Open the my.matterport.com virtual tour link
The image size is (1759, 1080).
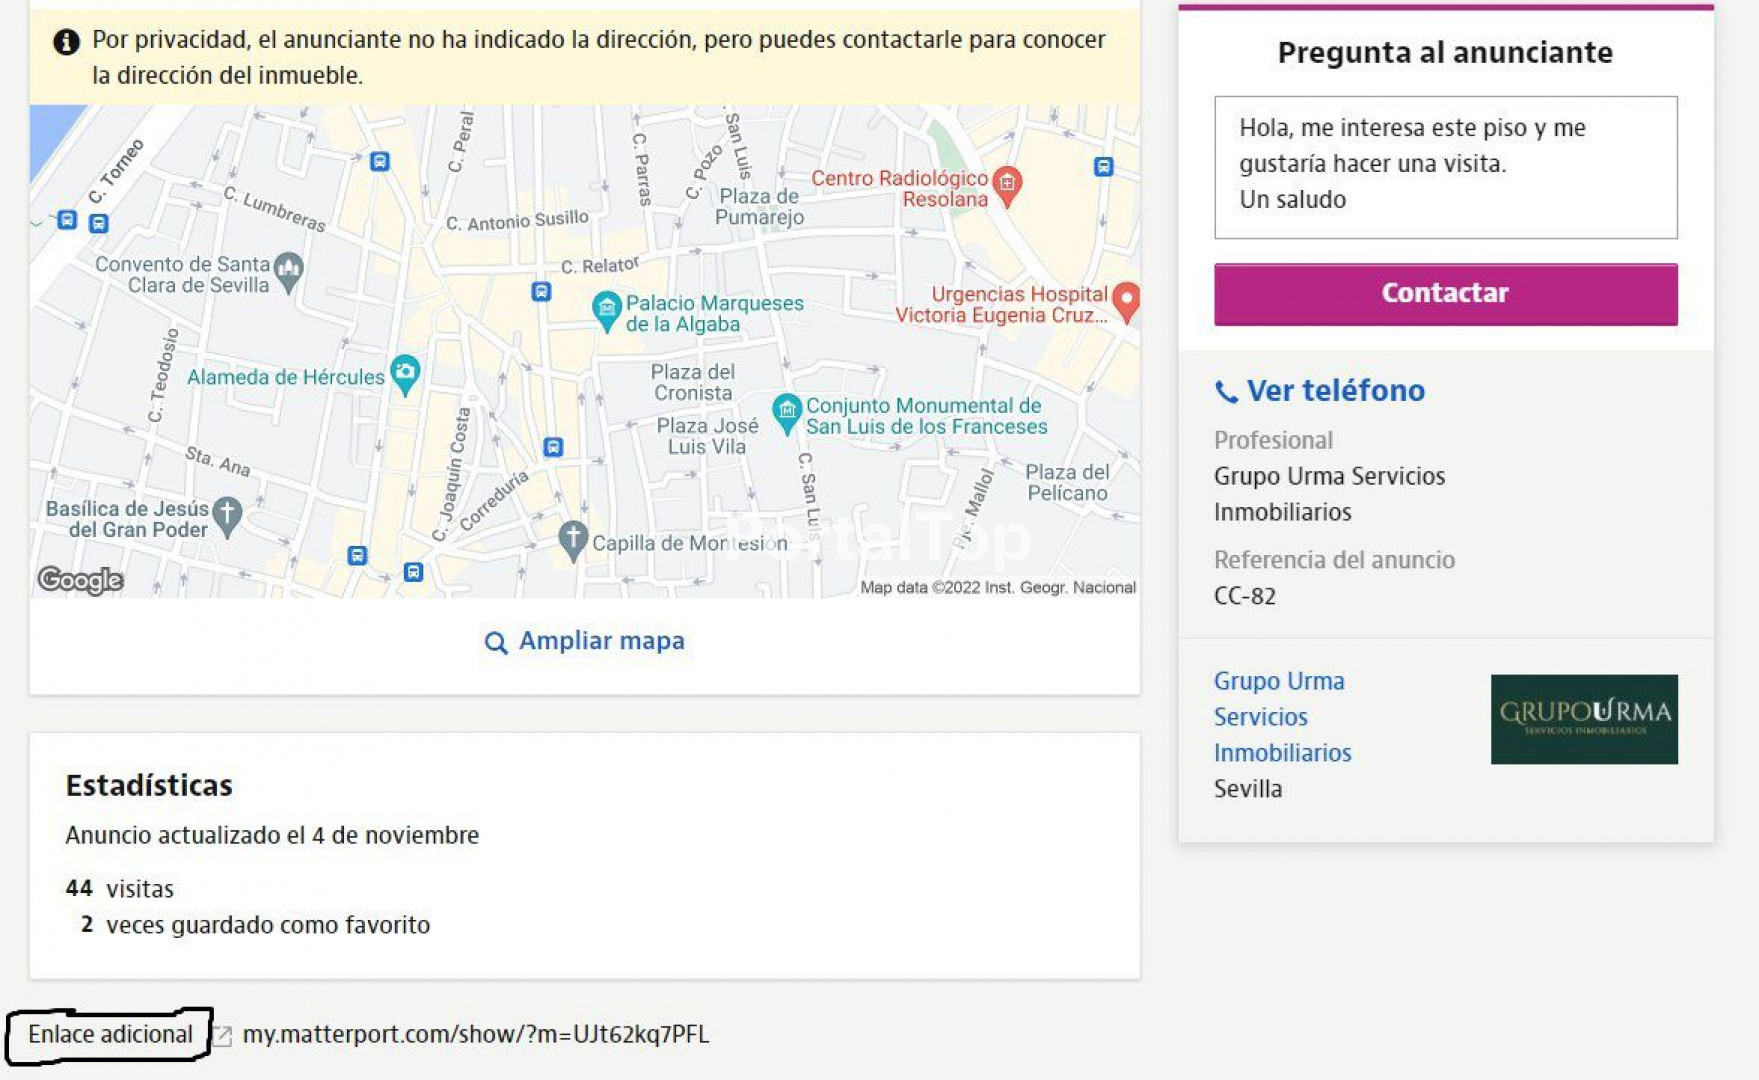click(x=476, y=1035)
